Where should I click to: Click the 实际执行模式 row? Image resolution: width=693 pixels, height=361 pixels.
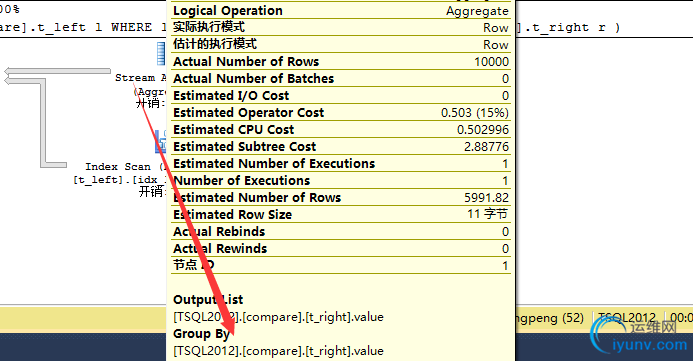point(341,27)
